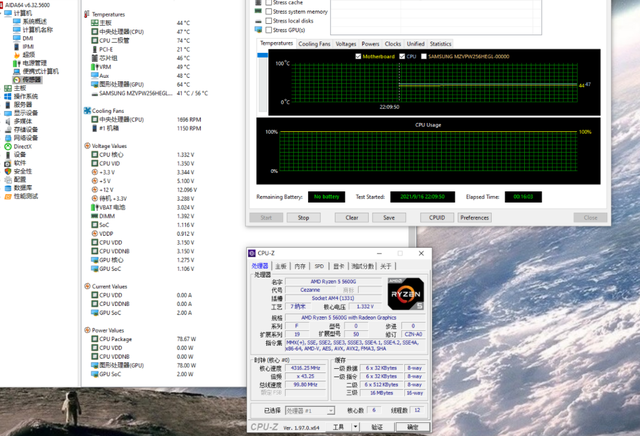Click the Save button
This screenshot has height=436, width=640.
(389, 218)
